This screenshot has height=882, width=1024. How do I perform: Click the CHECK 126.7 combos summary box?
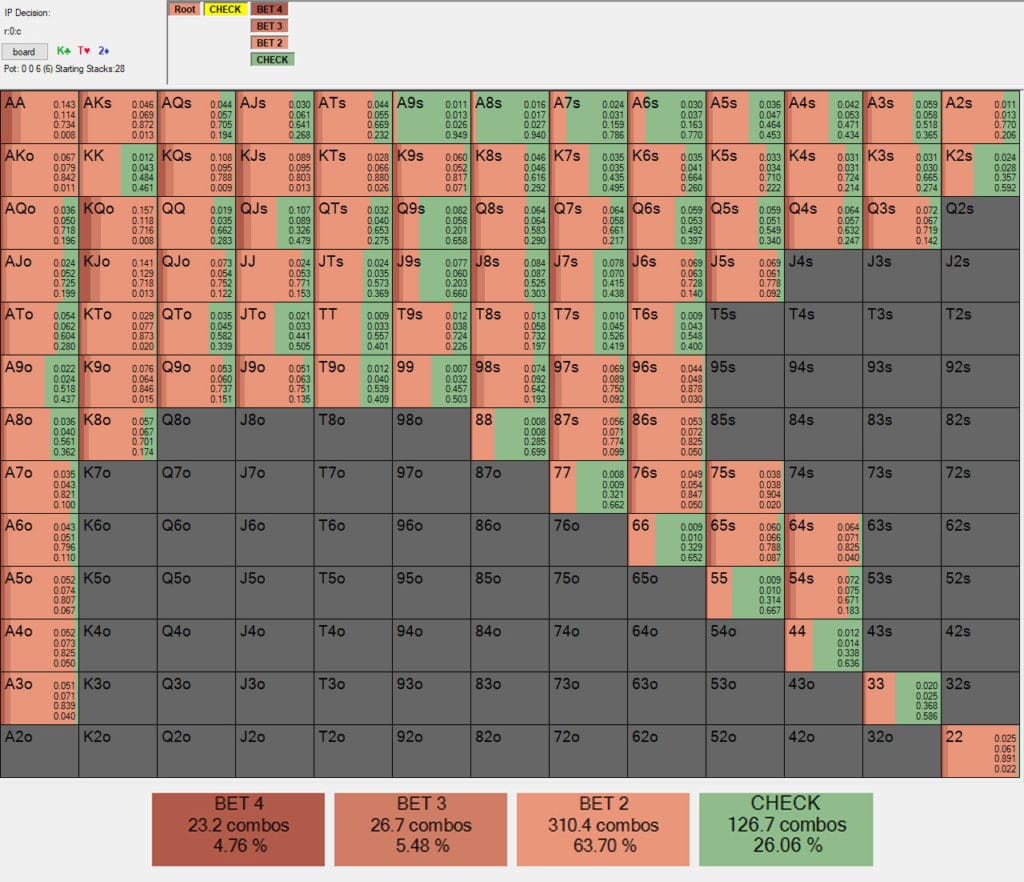[785, 829]
